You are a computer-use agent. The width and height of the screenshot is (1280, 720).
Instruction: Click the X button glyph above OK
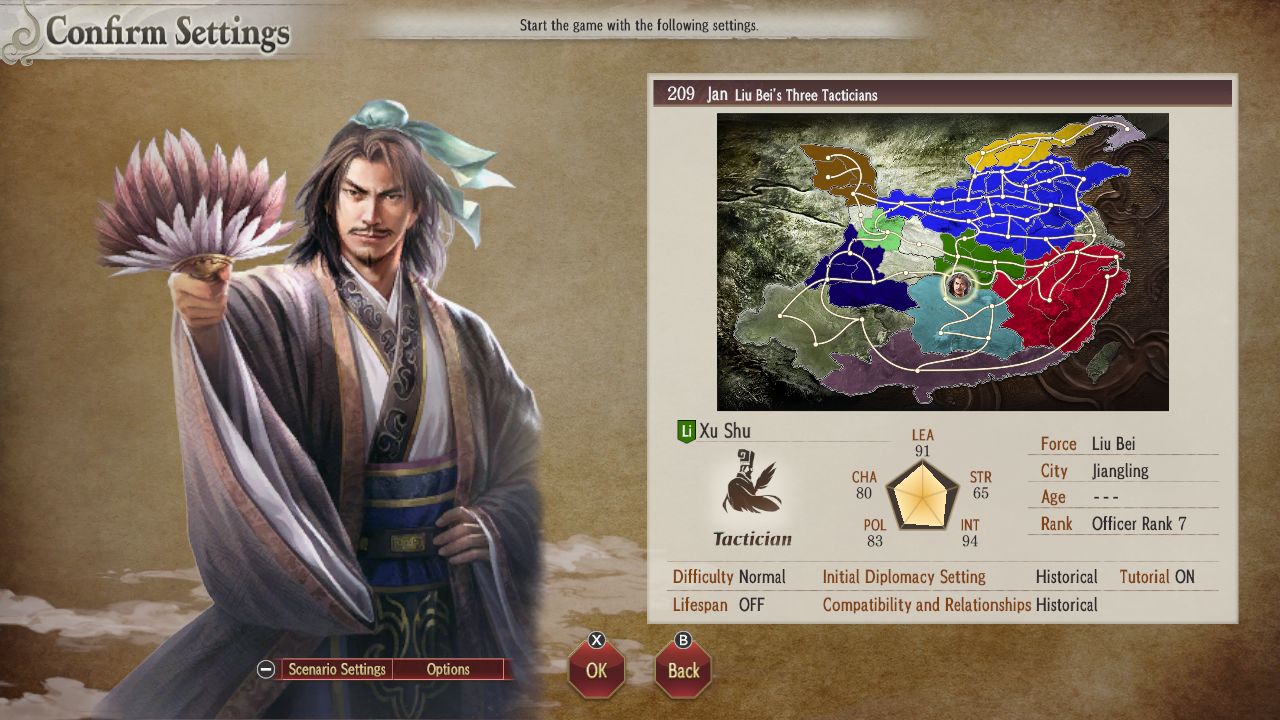click(597, 640)
